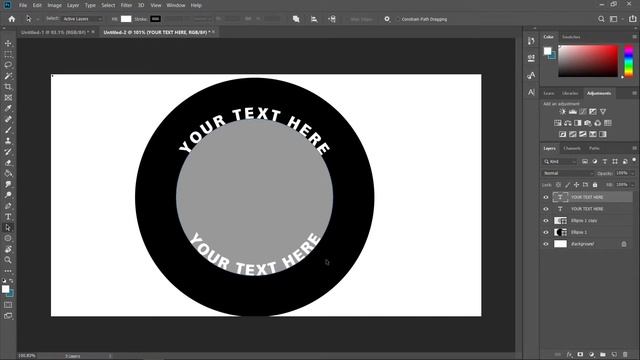Click the Home button
The image size is (640, 360).
pos(11,19)
